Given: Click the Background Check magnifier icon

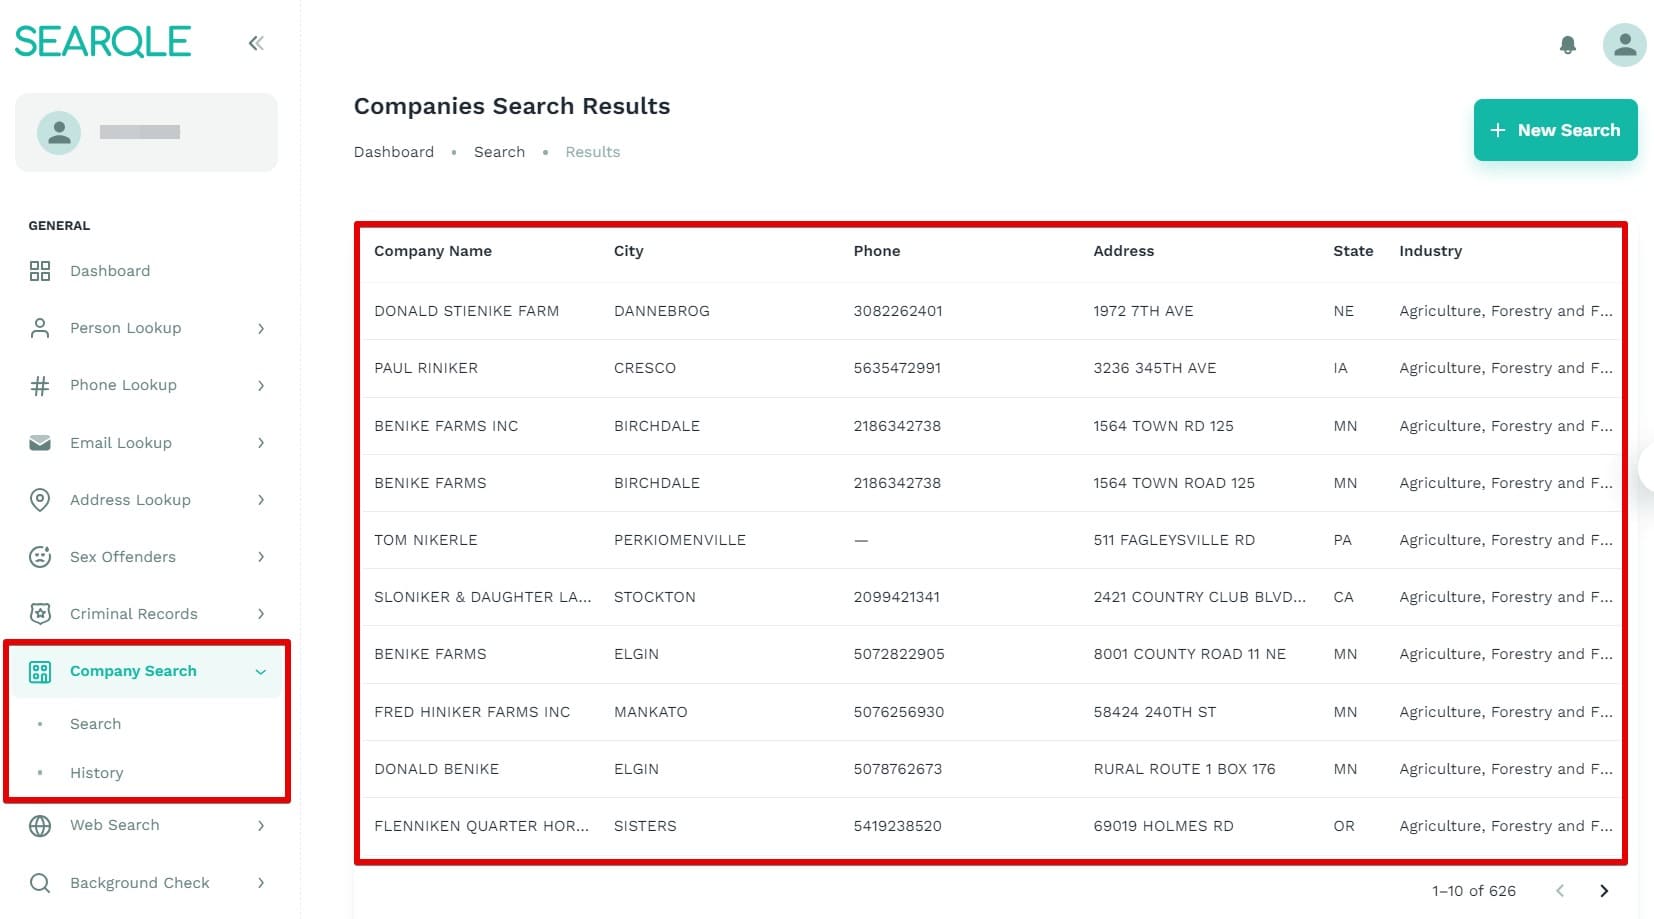Looking at the screenshot, I should (40, 883).
